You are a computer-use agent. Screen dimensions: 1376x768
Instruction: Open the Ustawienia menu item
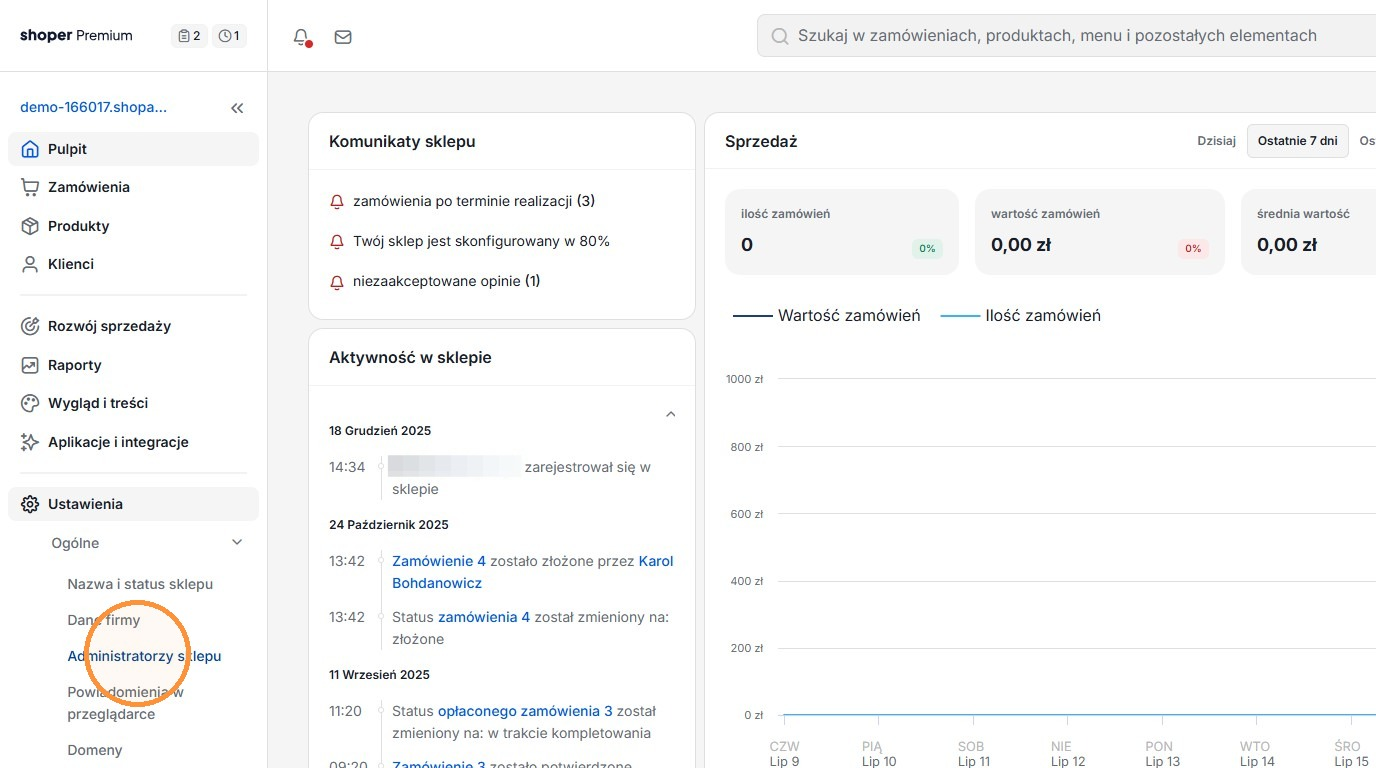click(x=134, y=504)
